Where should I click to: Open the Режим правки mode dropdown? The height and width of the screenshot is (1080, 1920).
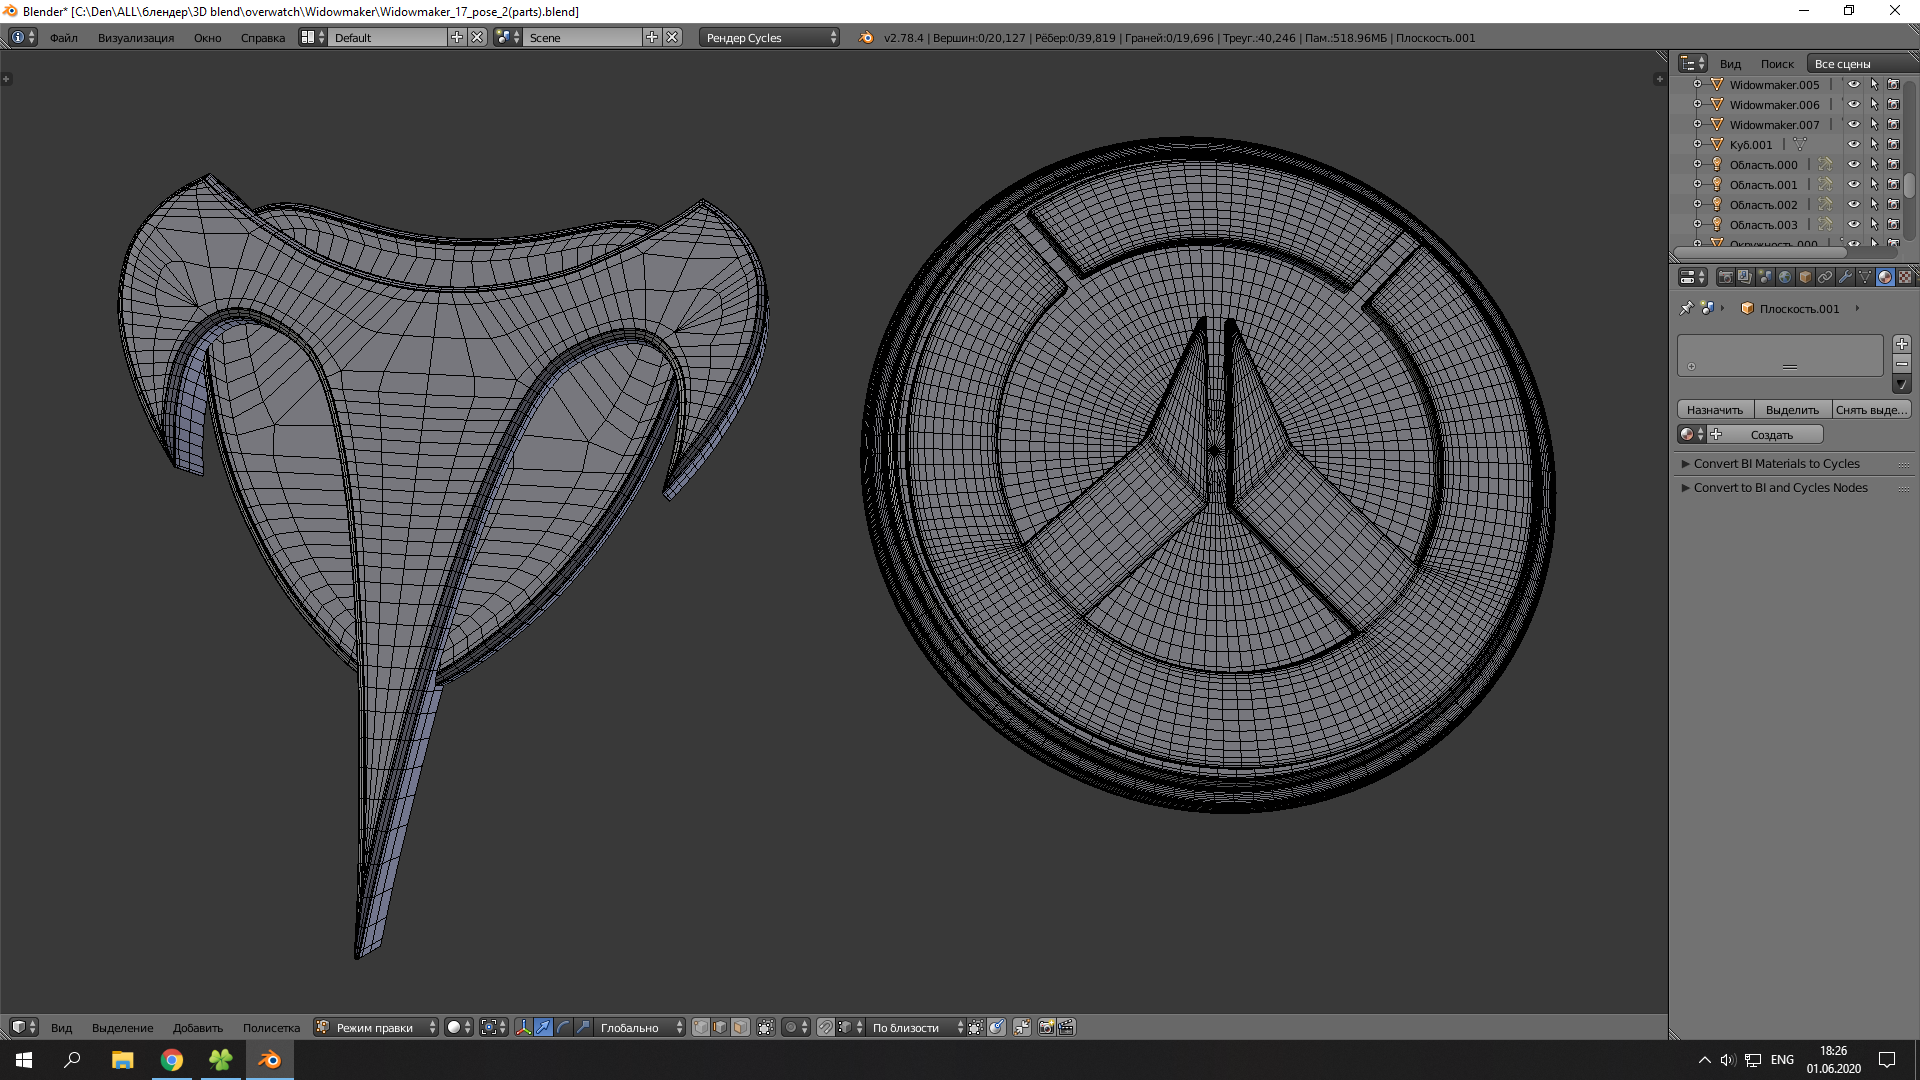(x=376, y=1027)
